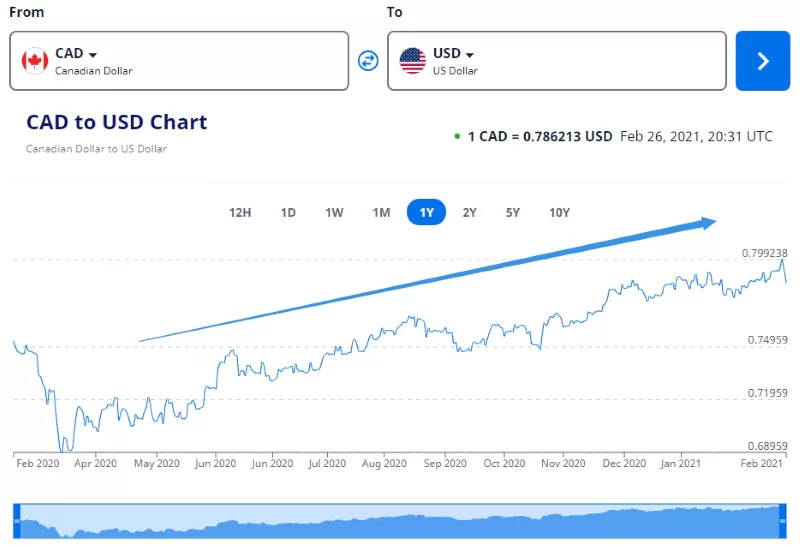Select the 12H time range
This screenshot has height=546, width=800.
coord(240,212)
